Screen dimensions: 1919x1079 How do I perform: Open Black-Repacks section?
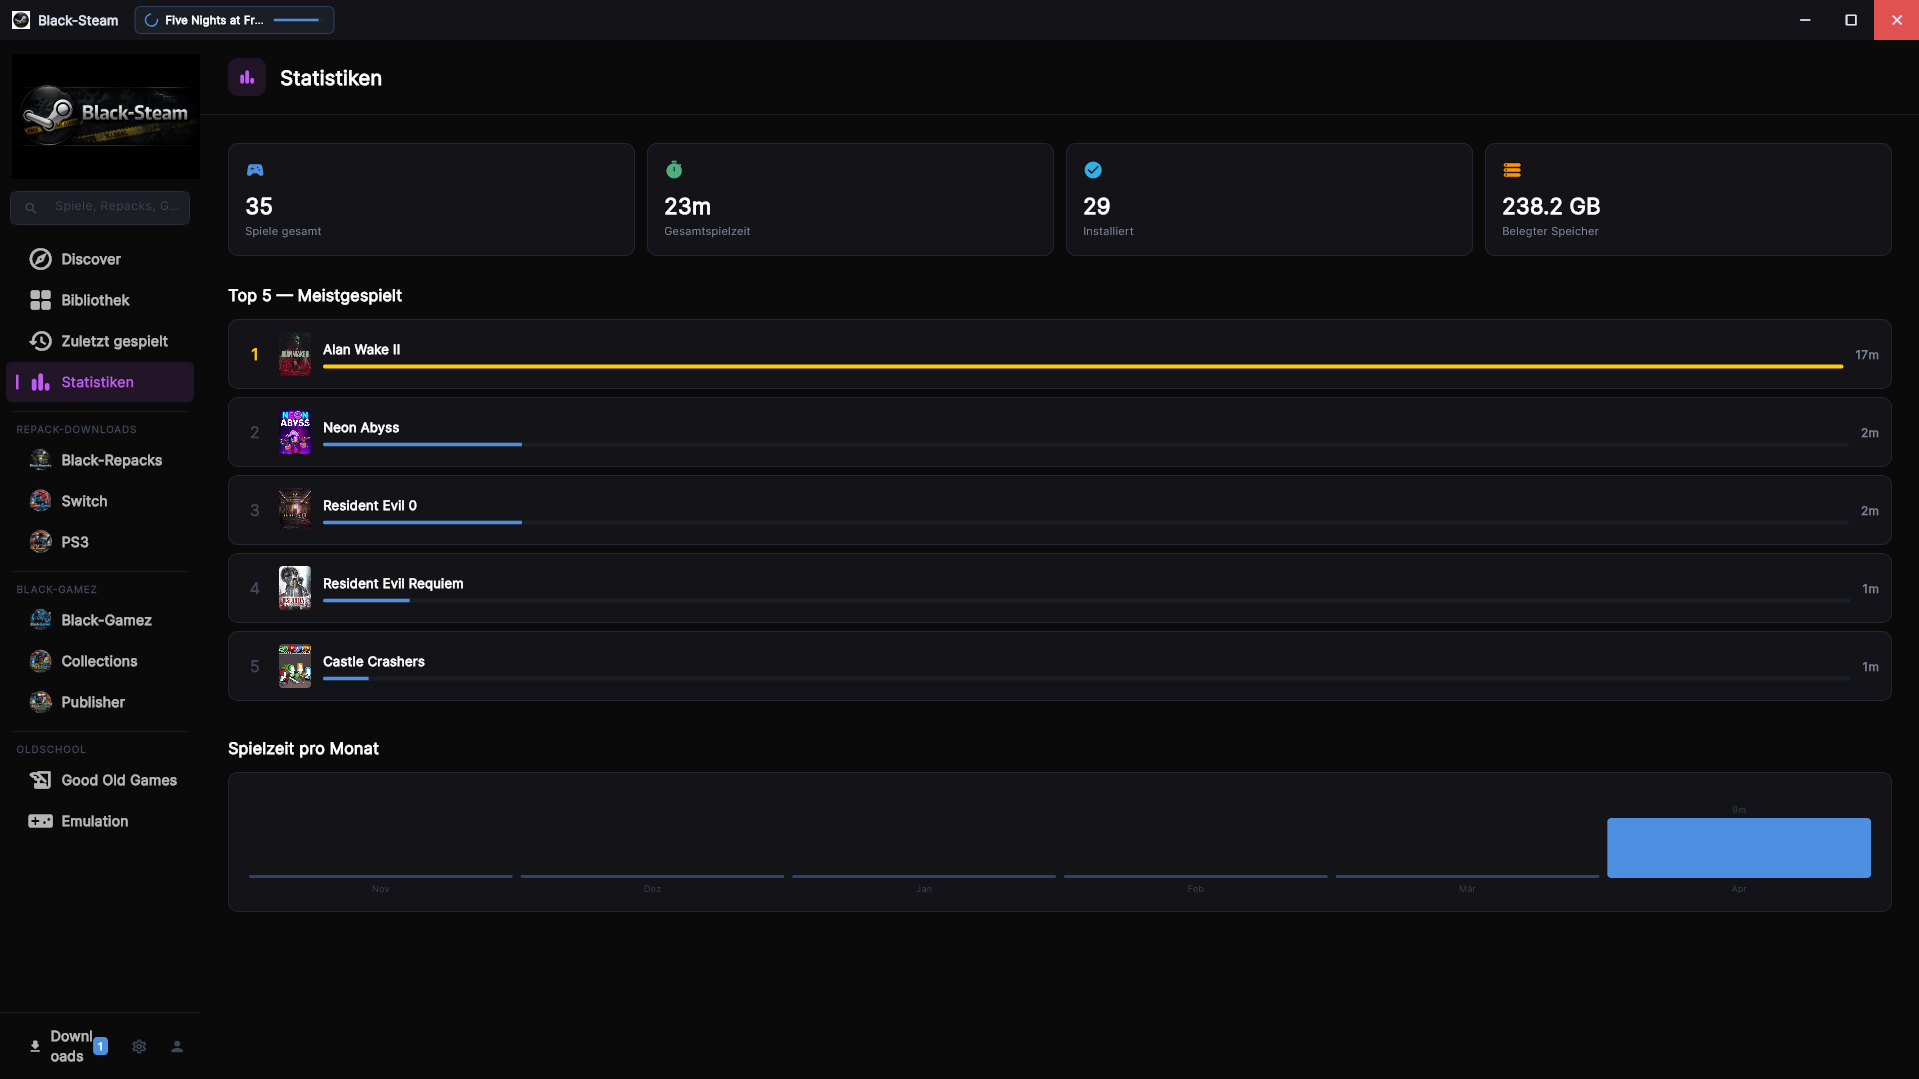pos(100,460)
